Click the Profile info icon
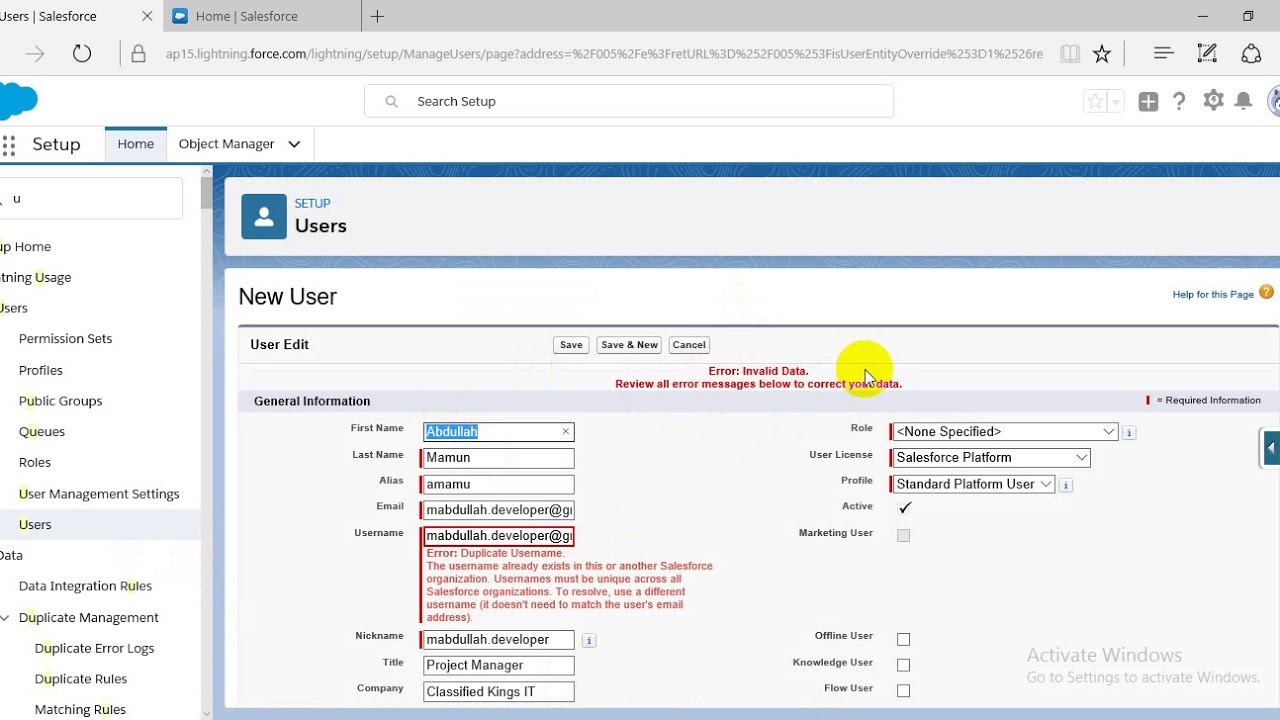Image resolution: width=1280 pixels, height=720 pixels. tap(1066, 485)
